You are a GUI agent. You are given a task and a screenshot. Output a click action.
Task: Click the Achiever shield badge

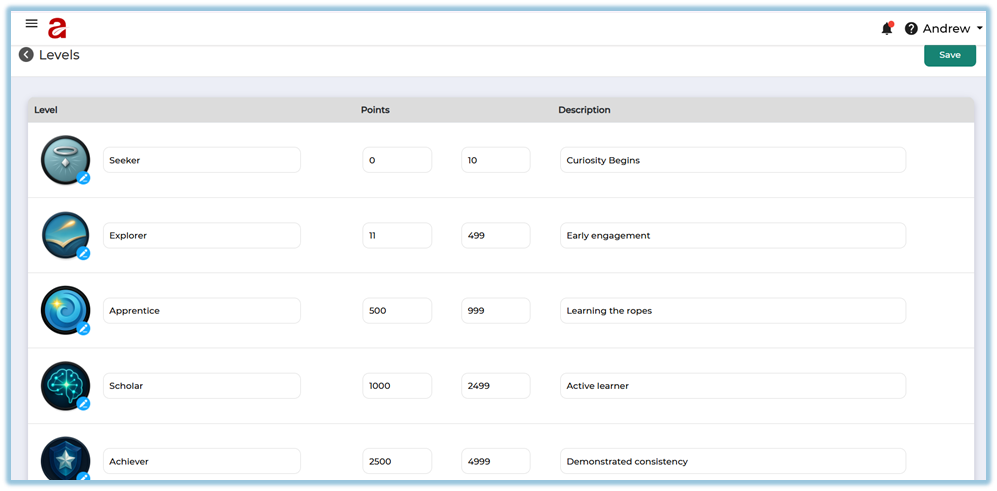click(65, 460)
